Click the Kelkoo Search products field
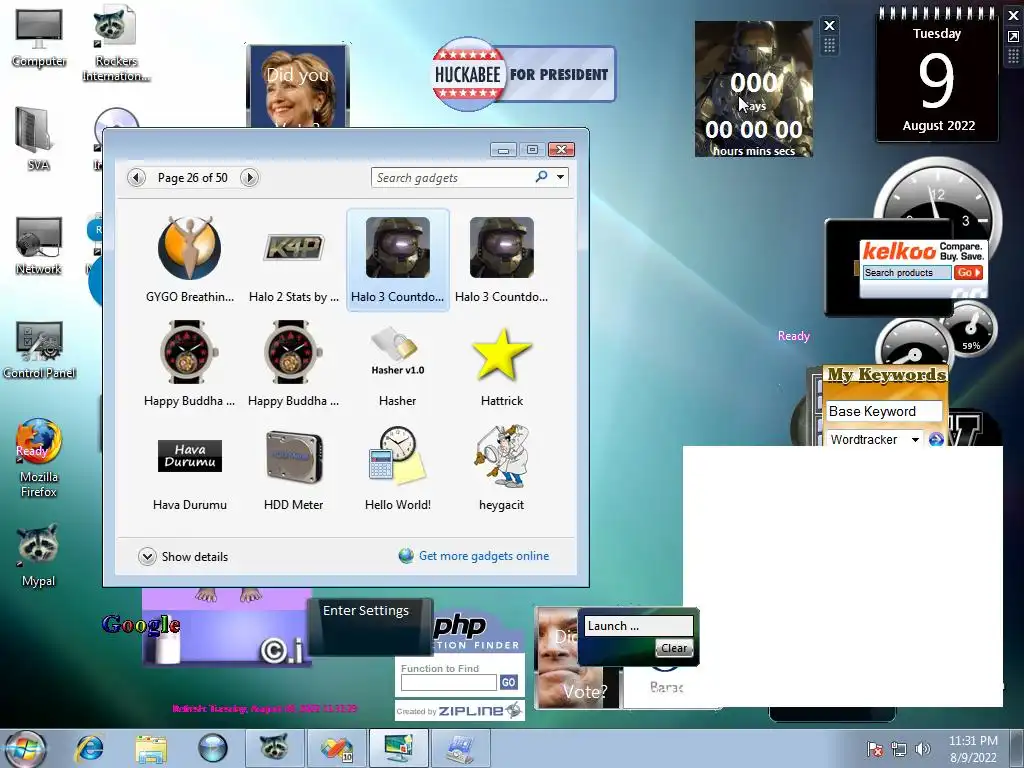 (x=907, y=273)
